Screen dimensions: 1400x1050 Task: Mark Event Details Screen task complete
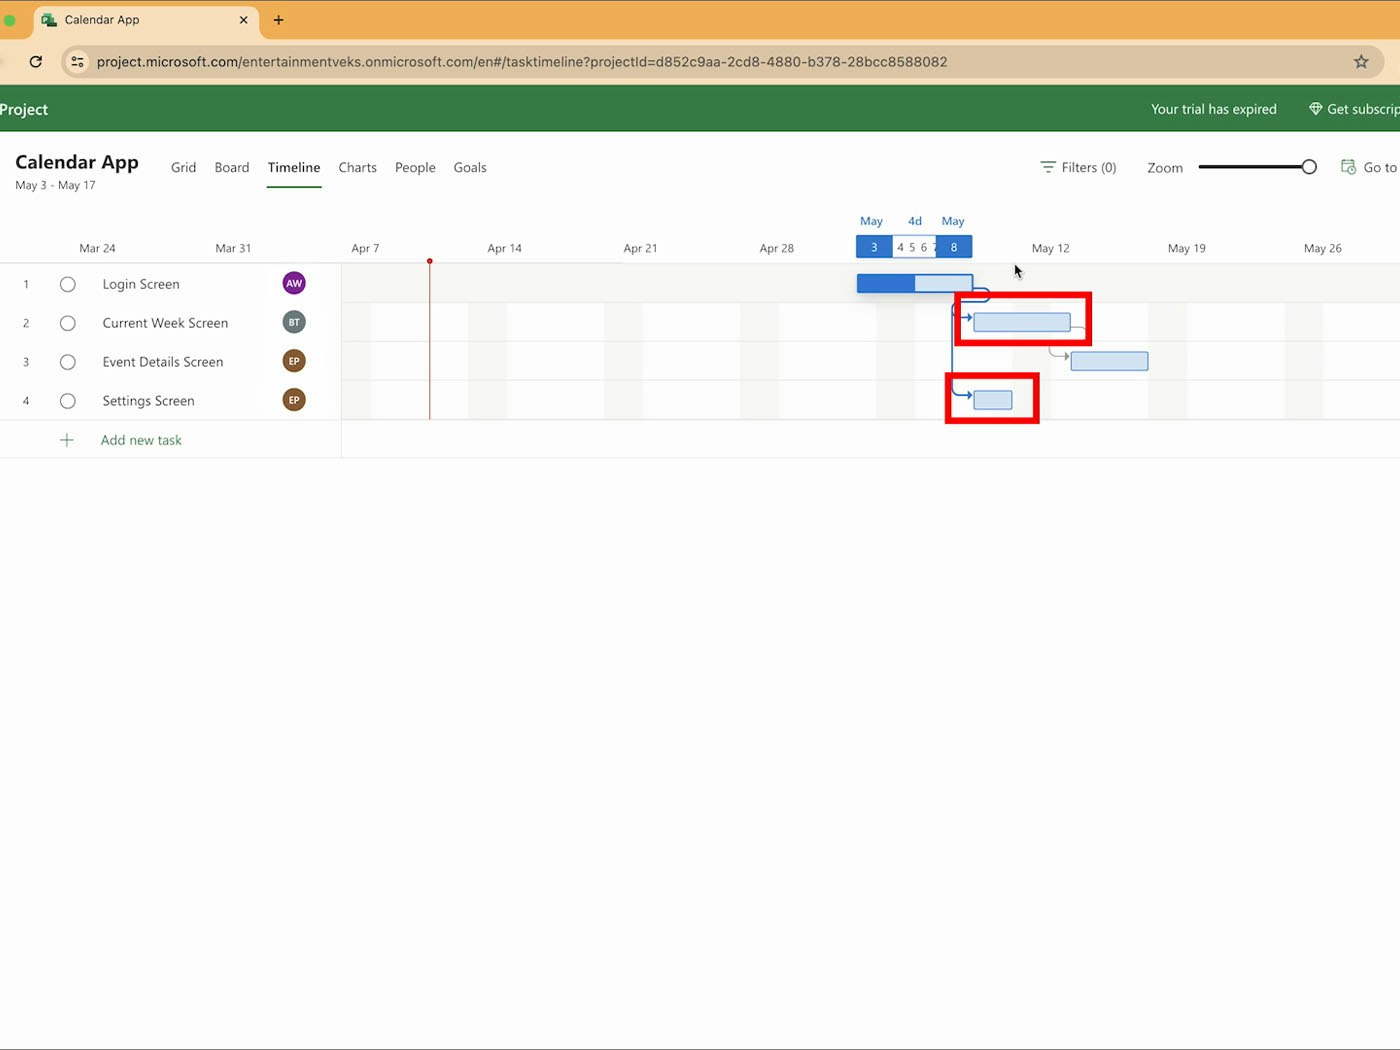tap(68, 362)
